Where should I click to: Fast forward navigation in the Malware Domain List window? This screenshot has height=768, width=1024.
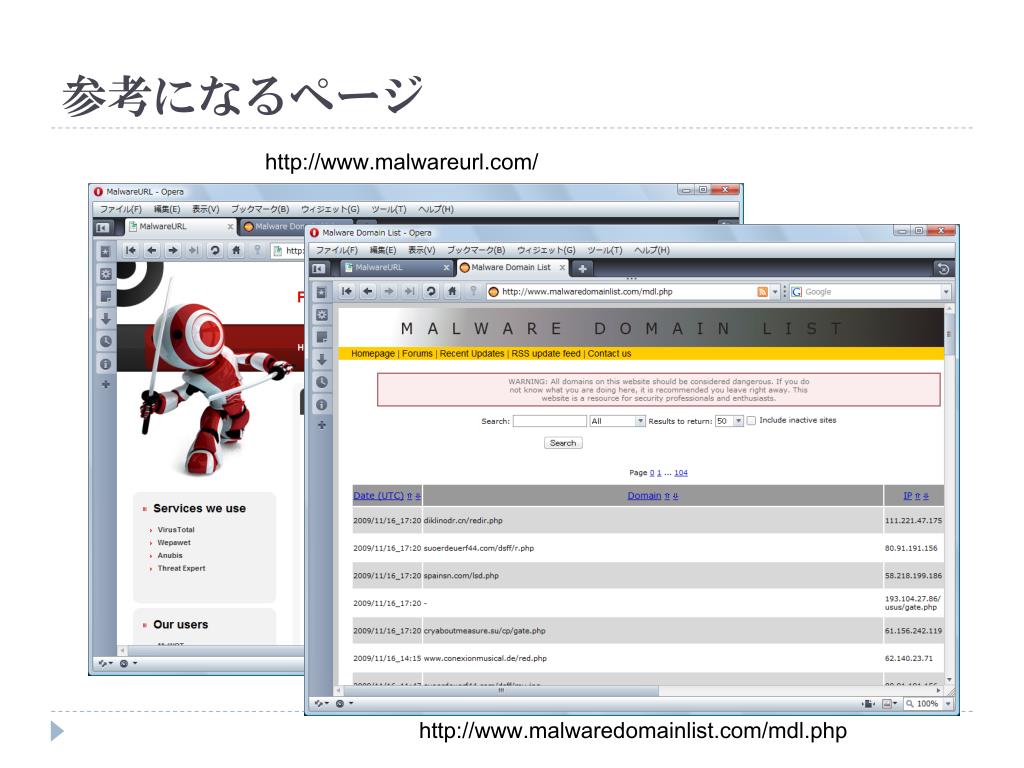click(409, 292)
